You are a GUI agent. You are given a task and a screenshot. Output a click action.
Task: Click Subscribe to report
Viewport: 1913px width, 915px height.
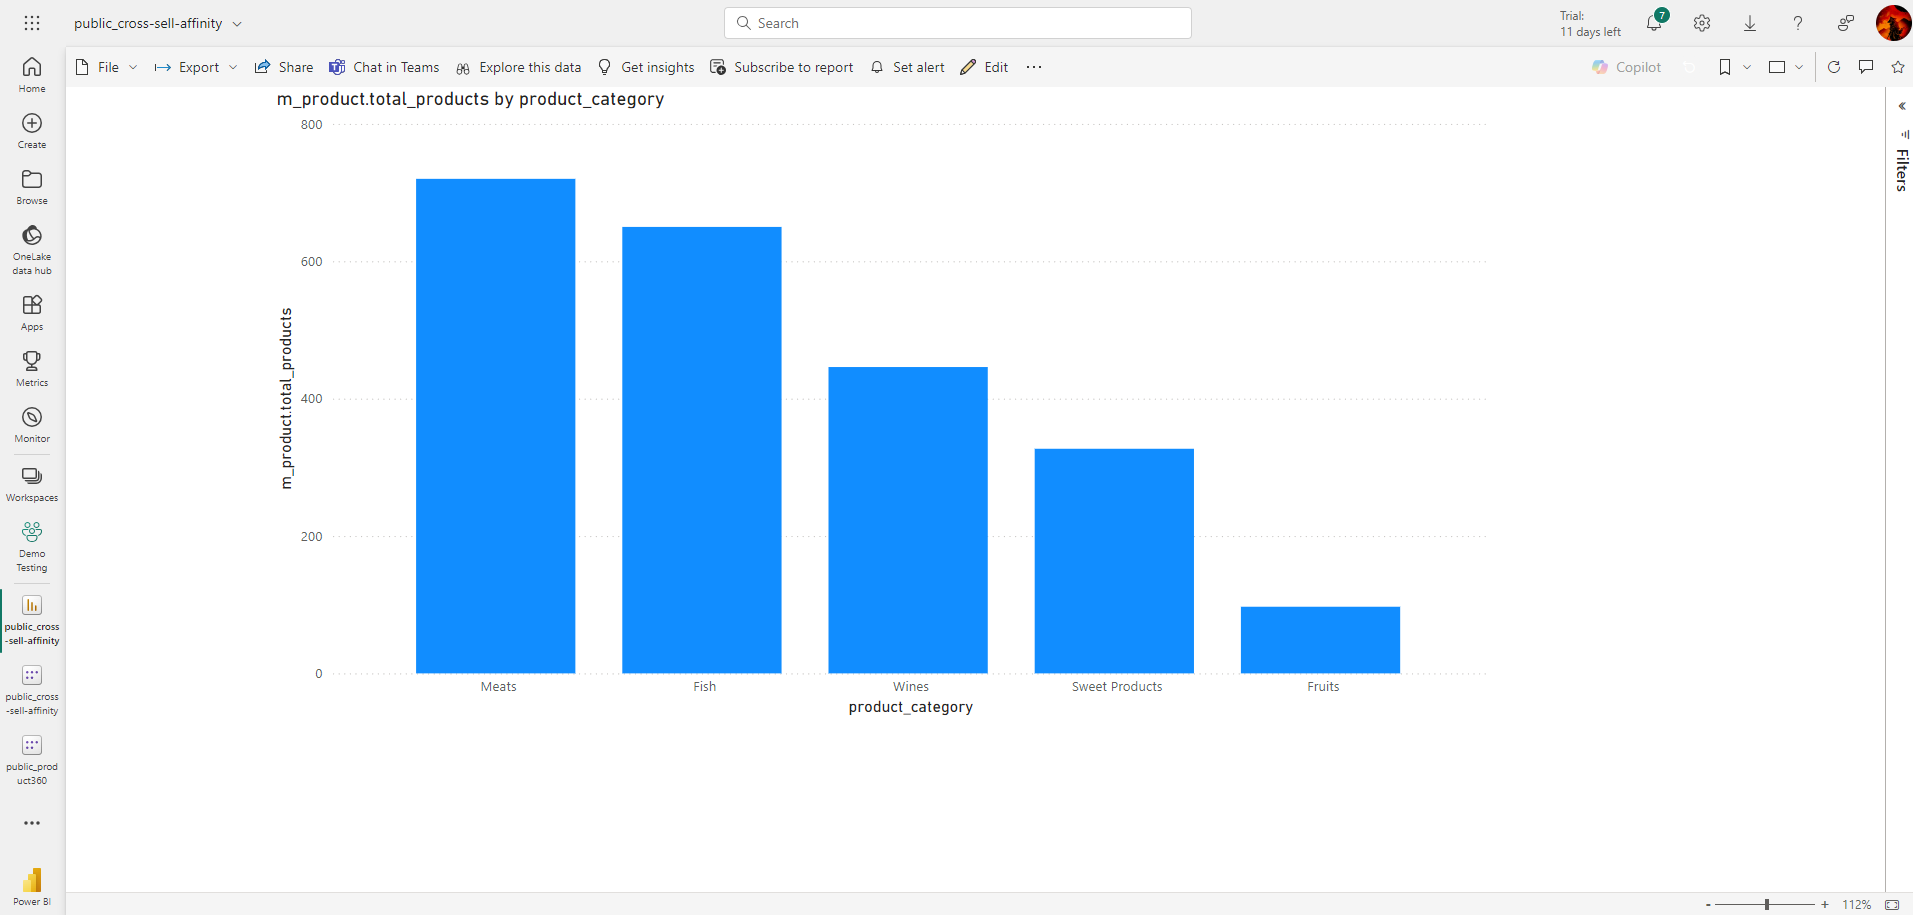[x=782, y=67]
